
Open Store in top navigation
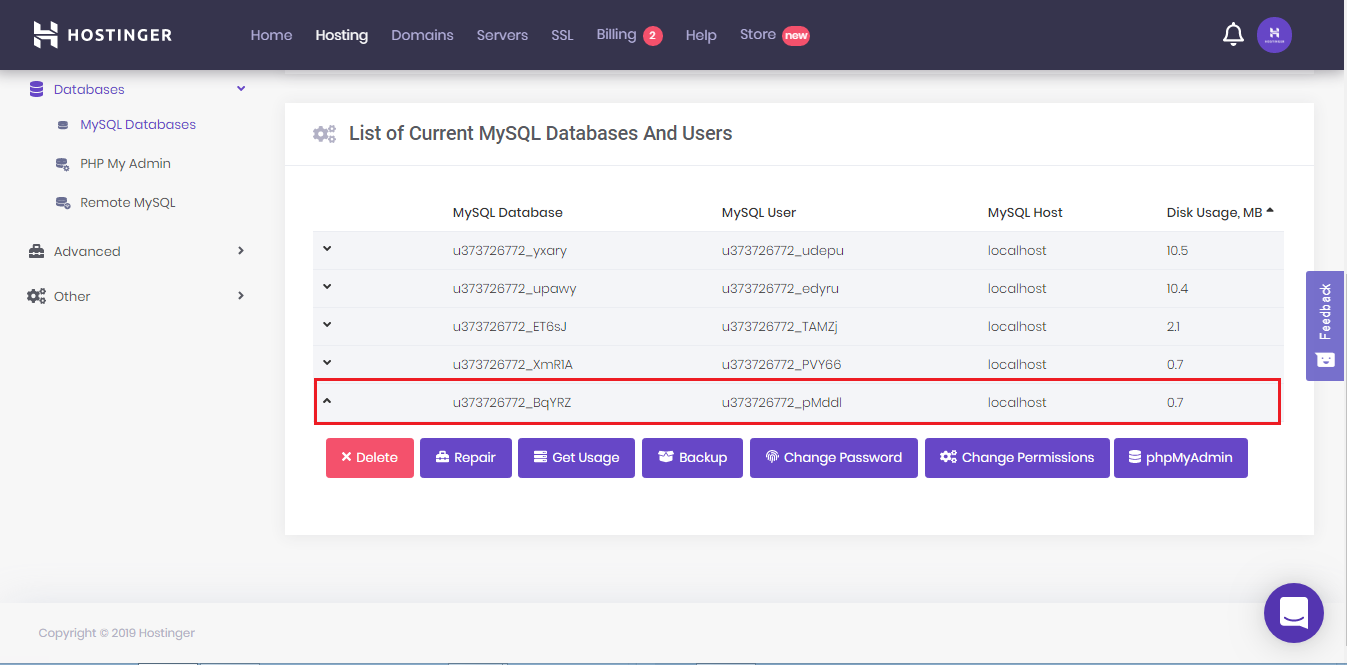click(x=758, y=35)
